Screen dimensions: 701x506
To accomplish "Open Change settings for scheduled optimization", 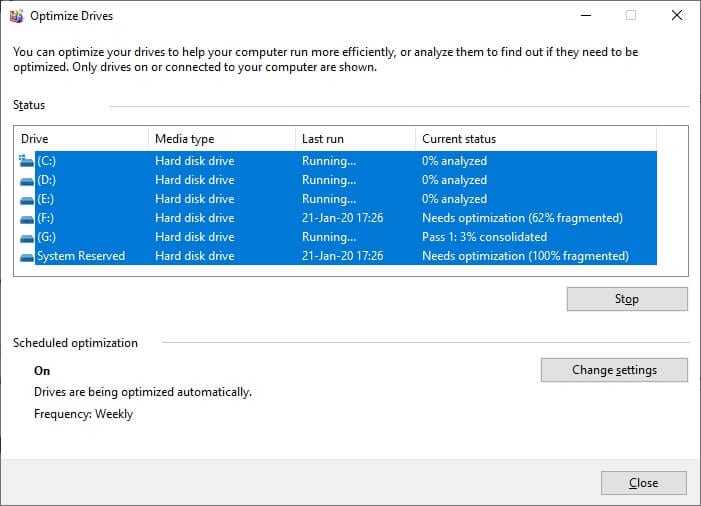I will click(x=614, y=370).
